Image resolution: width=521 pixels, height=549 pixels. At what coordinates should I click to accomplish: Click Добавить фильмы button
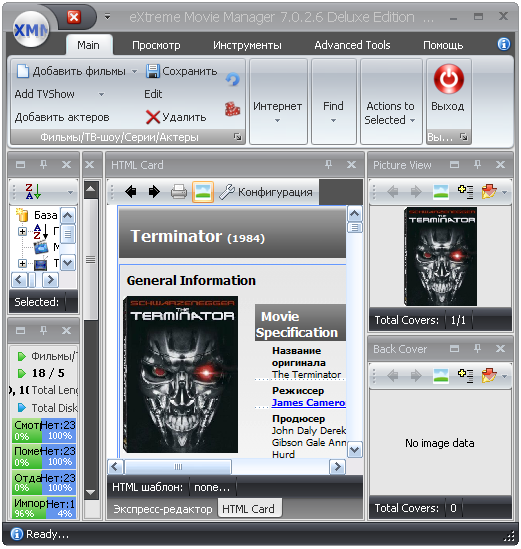tap(71, 71)
